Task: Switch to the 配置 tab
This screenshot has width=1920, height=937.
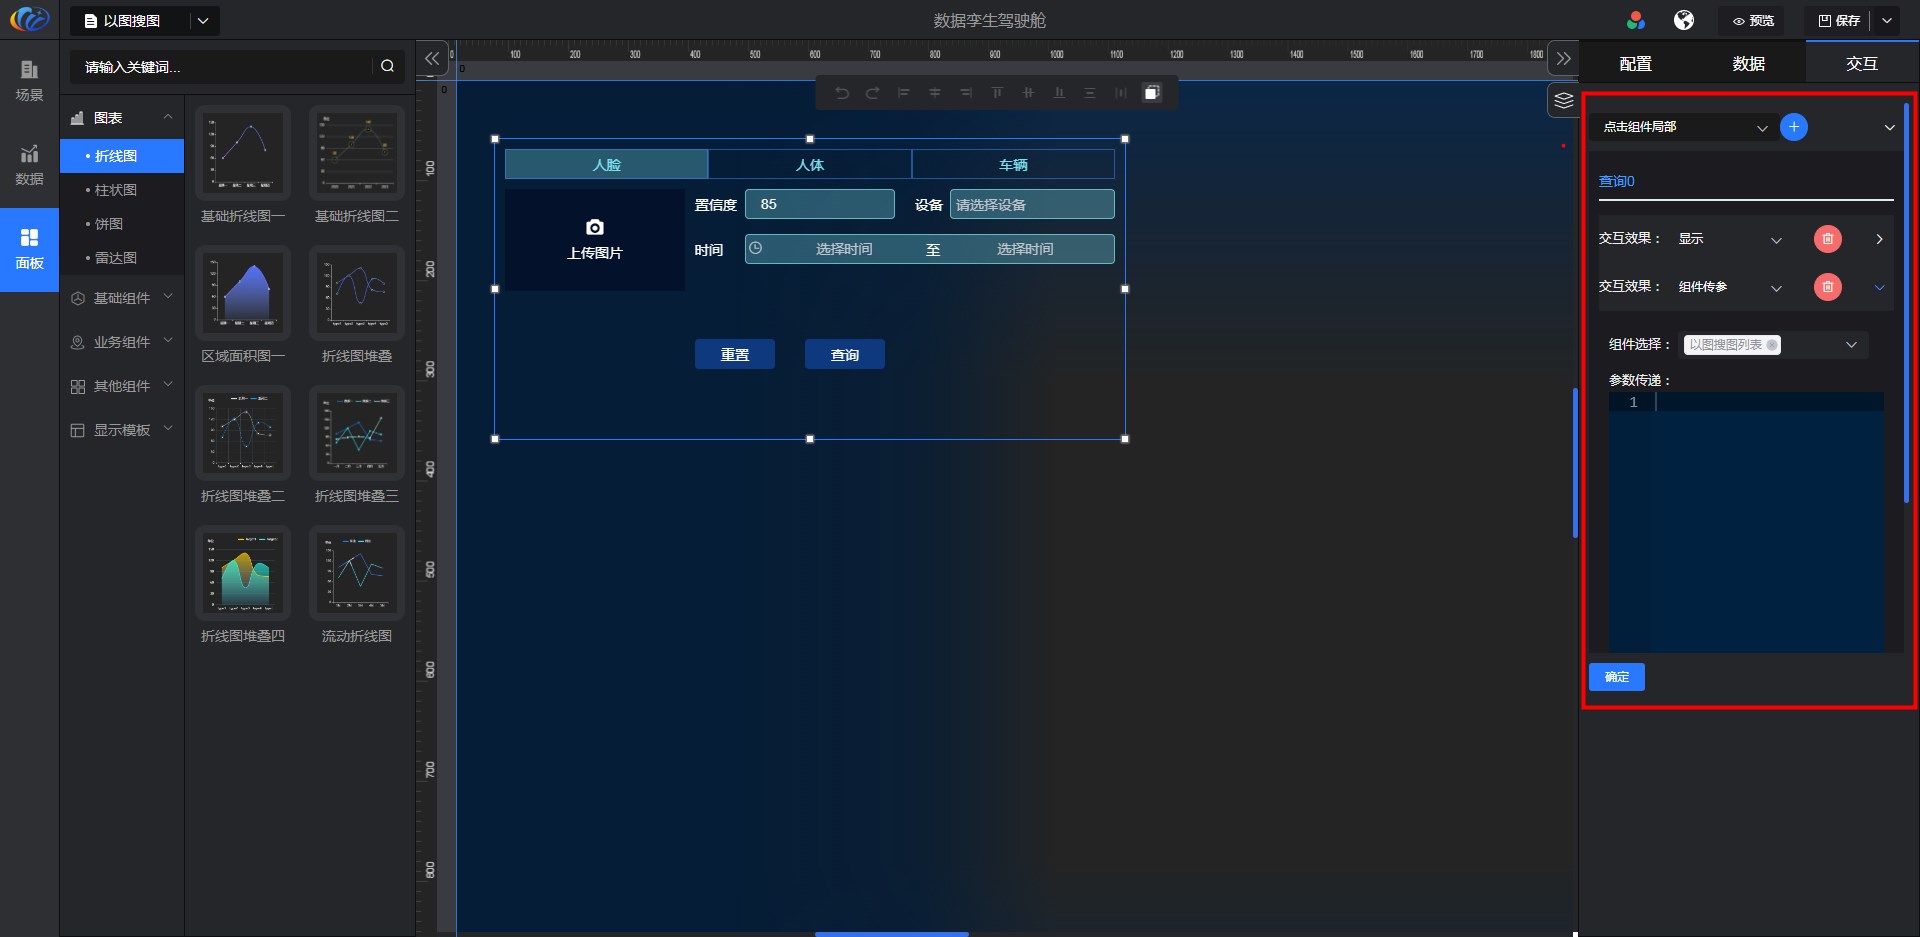Action: coord(1635,64)
